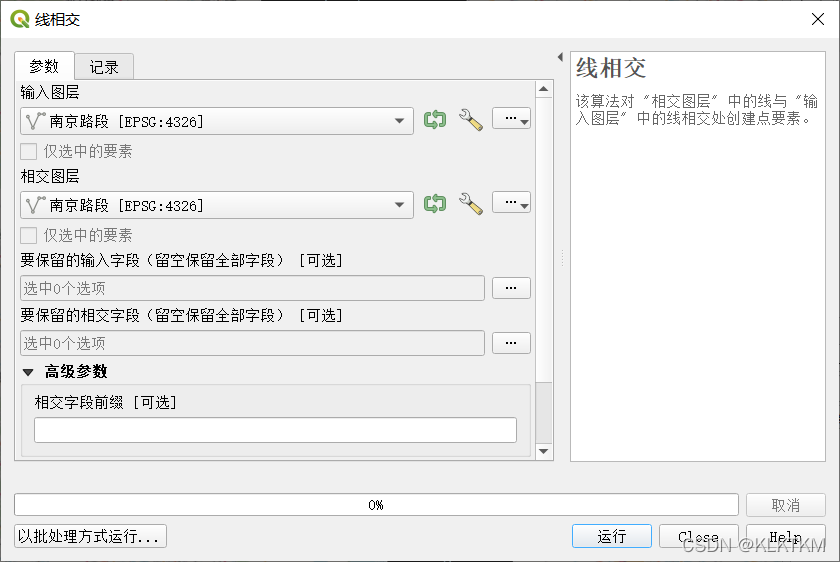Click the 线相交 help heading
The width and height of the screenshot is (840, 562).
pos(611,69)
